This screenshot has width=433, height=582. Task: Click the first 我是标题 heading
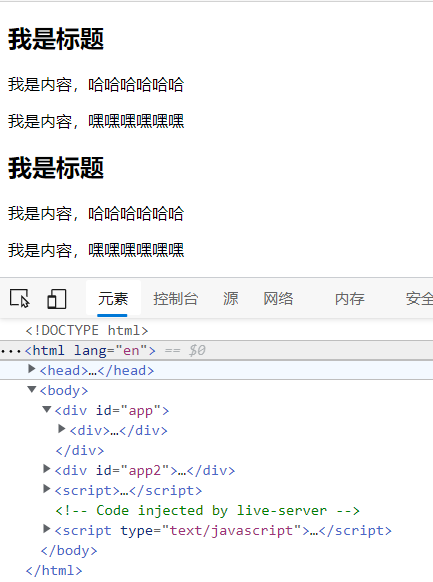click(x=56, y=39)
